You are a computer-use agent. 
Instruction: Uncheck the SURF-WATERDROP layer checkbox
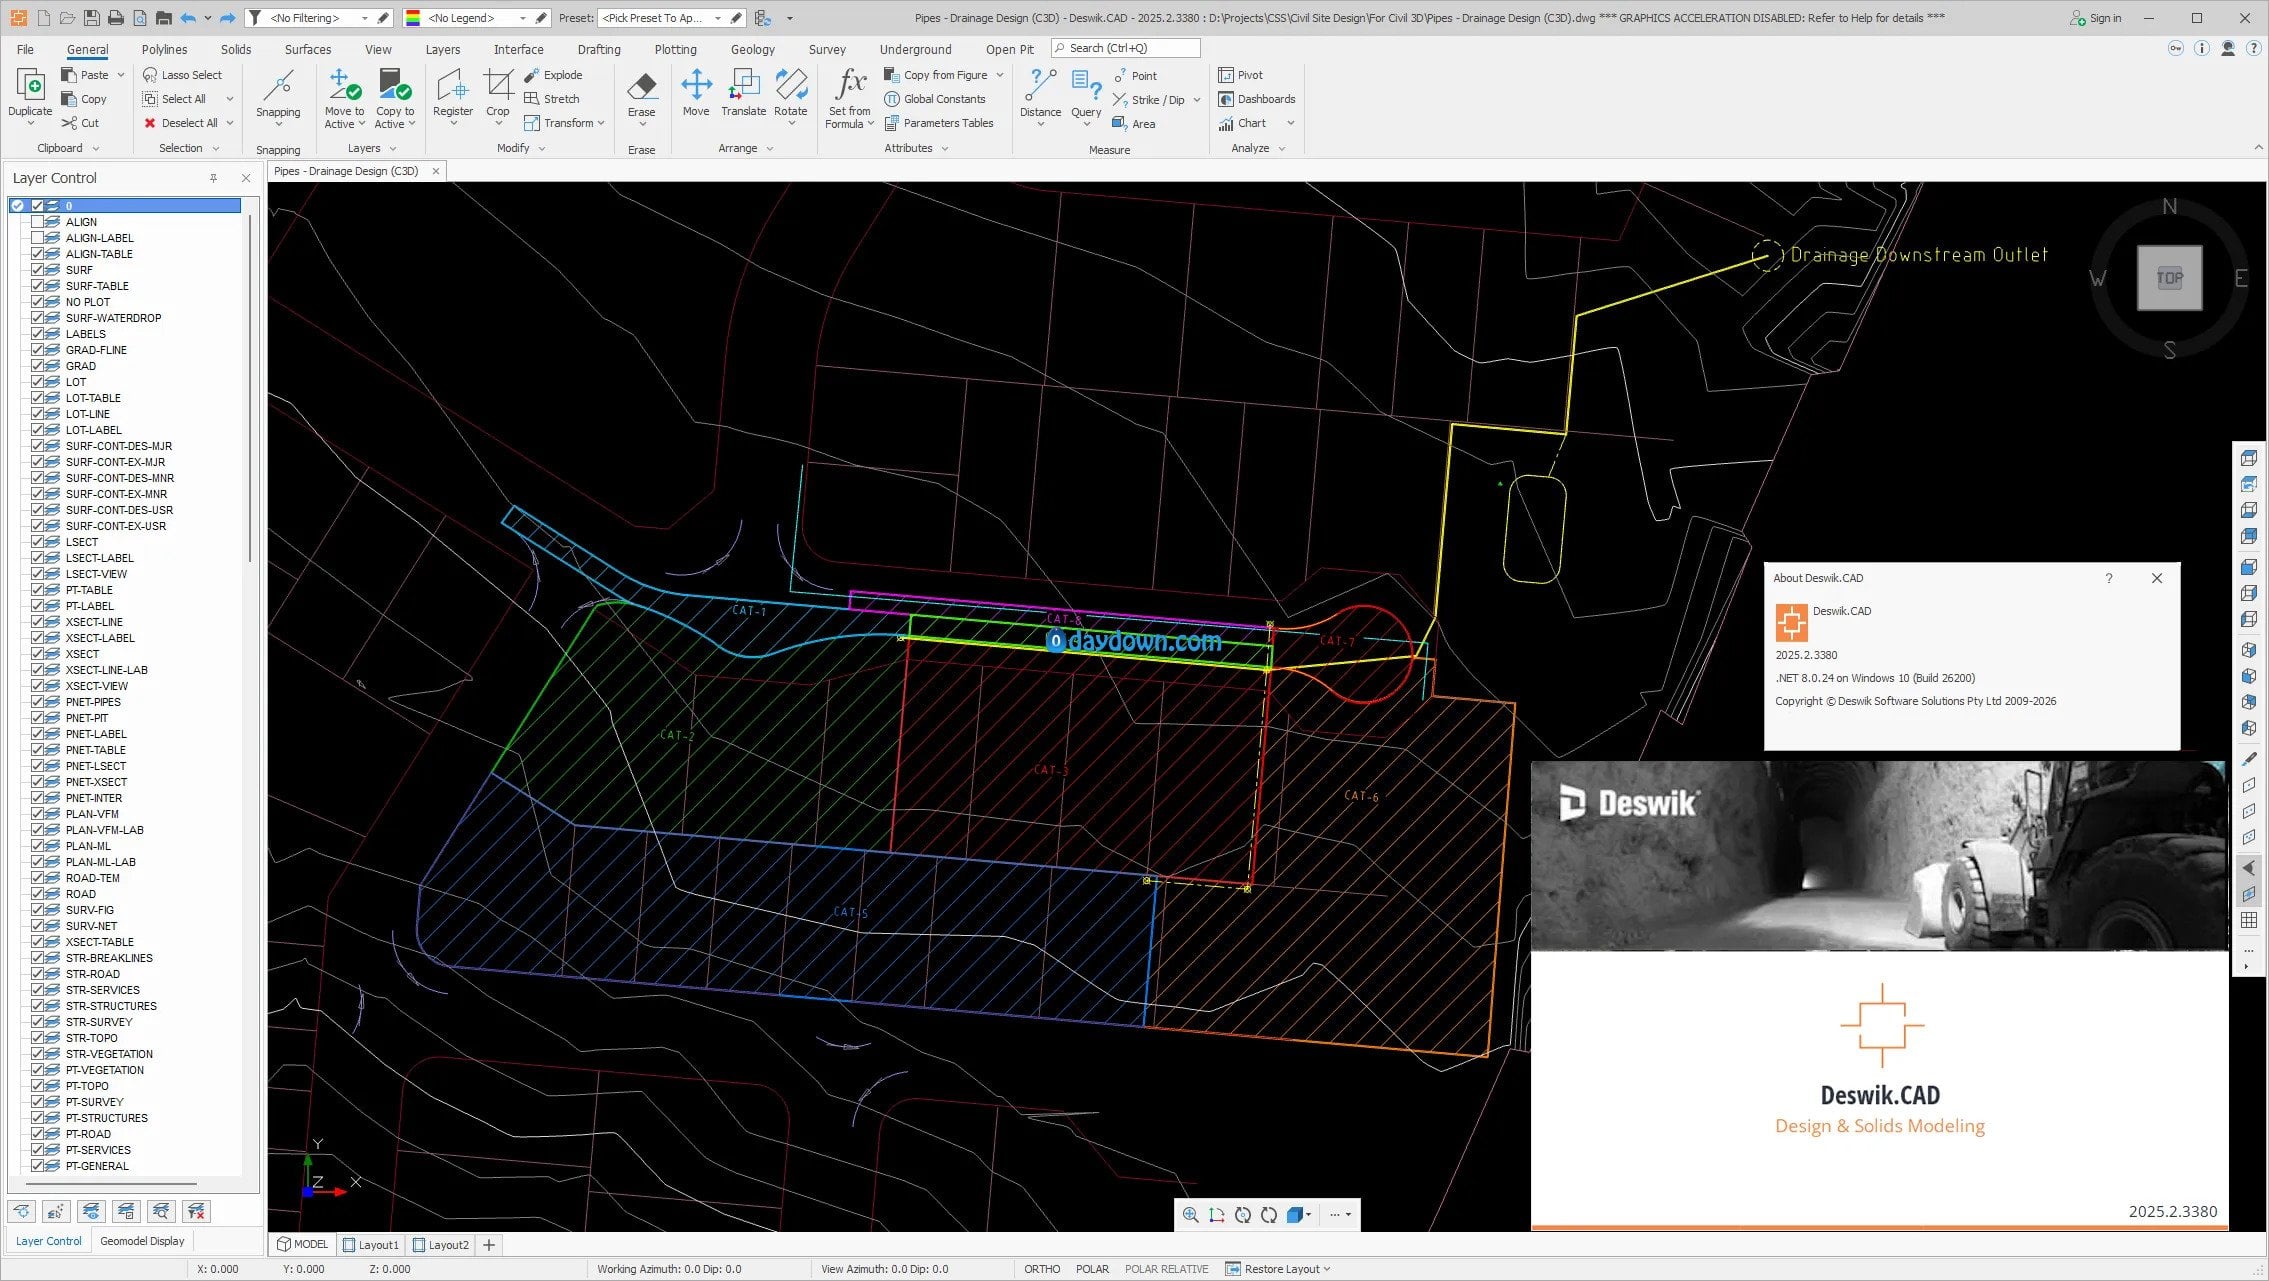[x=38, y=318]
